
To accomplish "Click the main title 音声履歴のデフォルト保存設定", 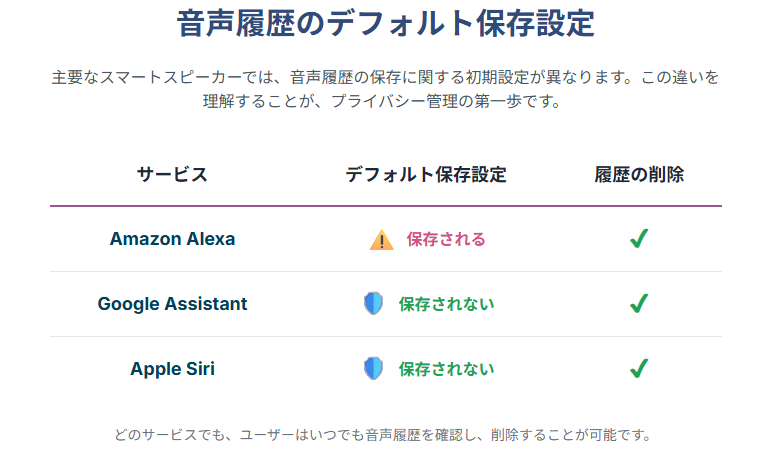I will tap(385, 23).
